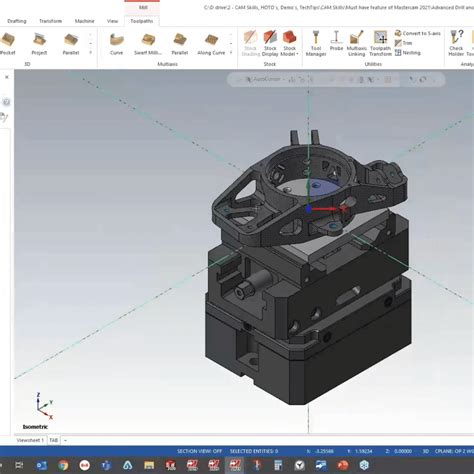Open Outlook from the taskbar
Image resolution: width=474 pixels, height=474 pixels.
(41, 465)
